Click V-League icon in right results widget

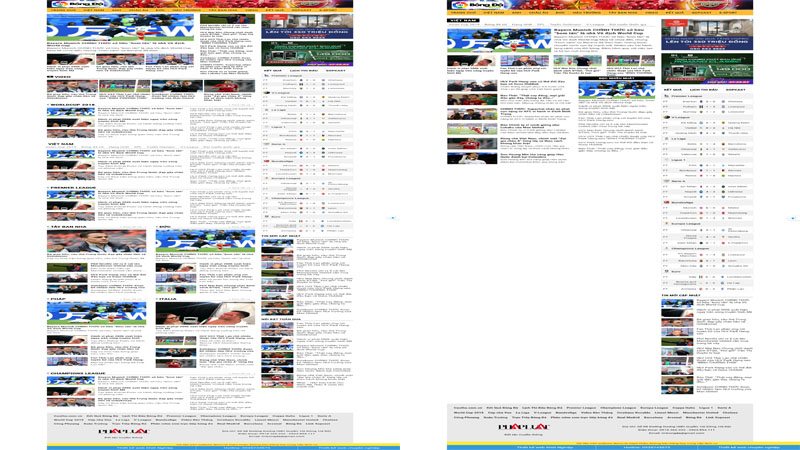point(666,117)
